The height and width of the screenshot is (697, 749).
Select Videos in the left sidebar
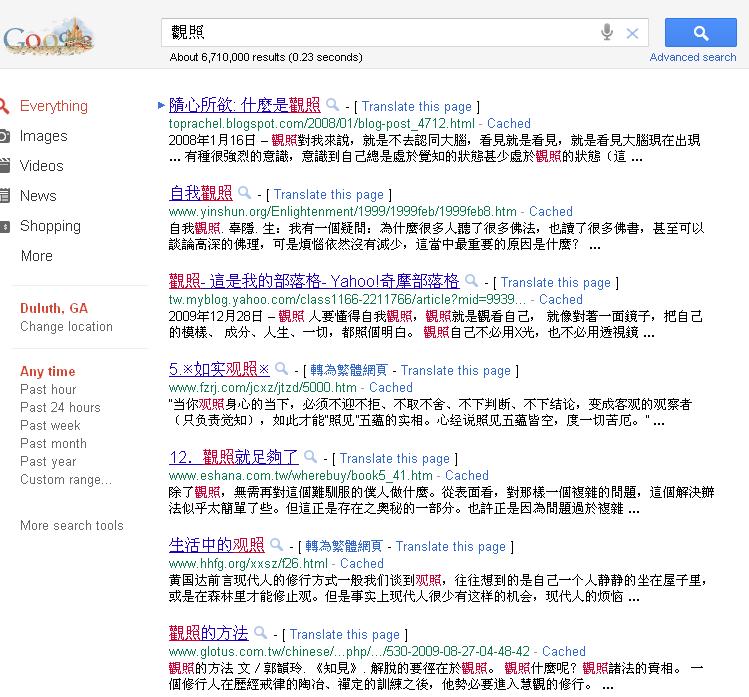[x=41, y=166]
